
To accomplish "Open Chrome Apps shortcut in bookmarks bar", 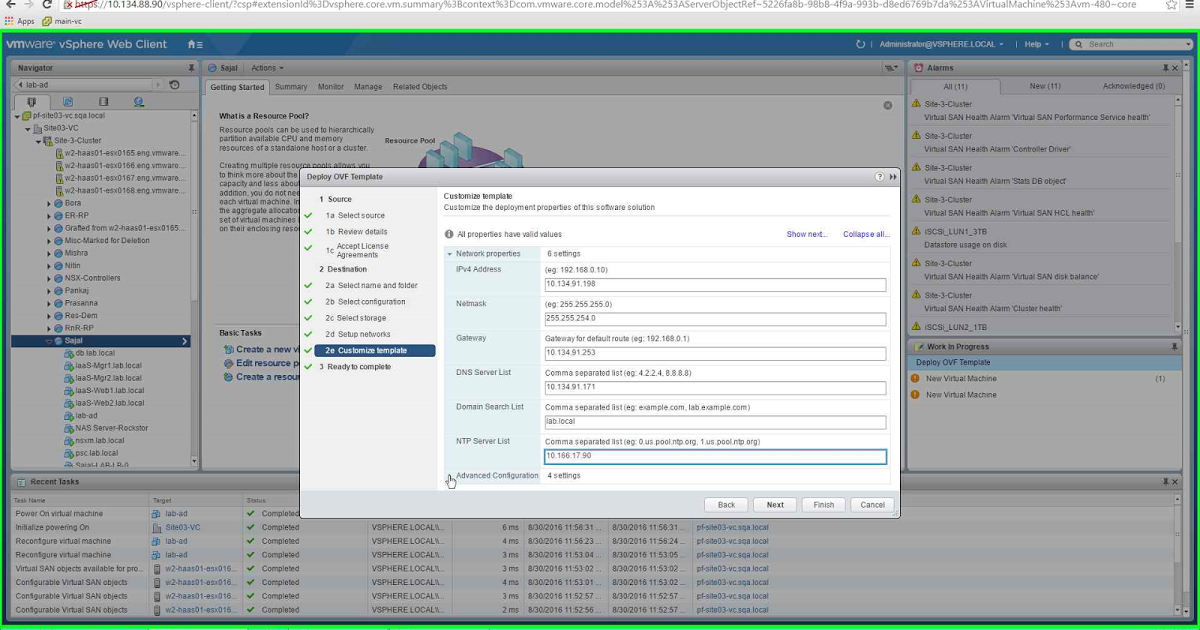I will [20, 20].
